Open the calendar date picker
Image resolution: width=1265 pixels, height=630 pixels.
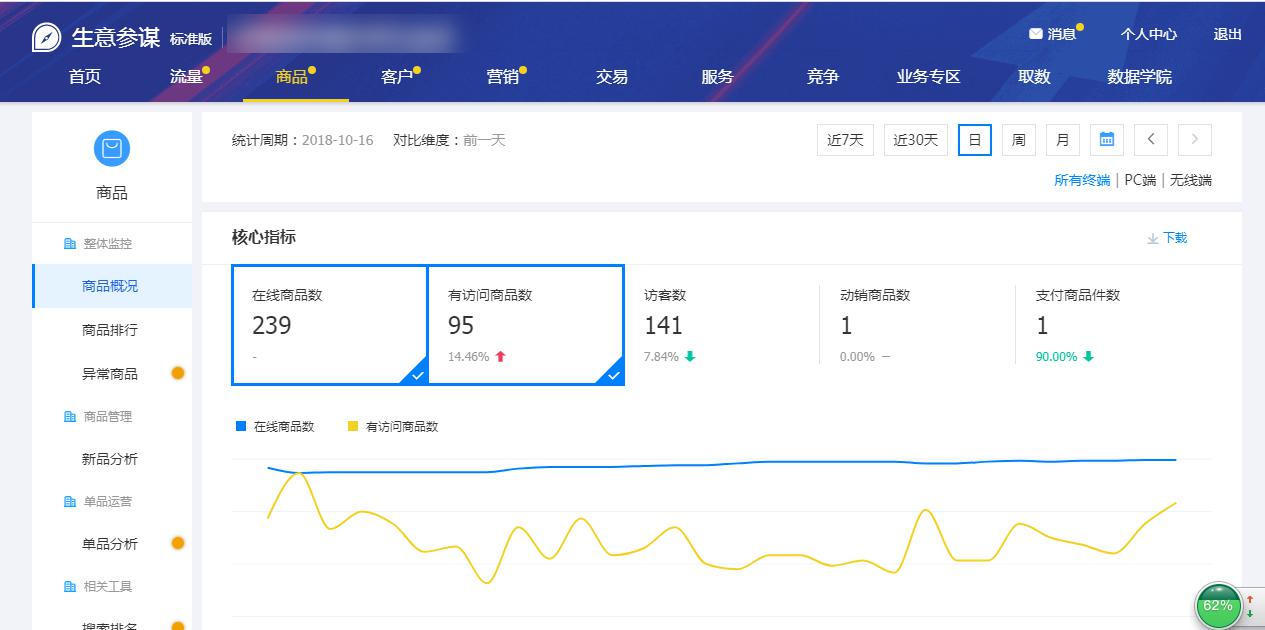(1106, 140)
